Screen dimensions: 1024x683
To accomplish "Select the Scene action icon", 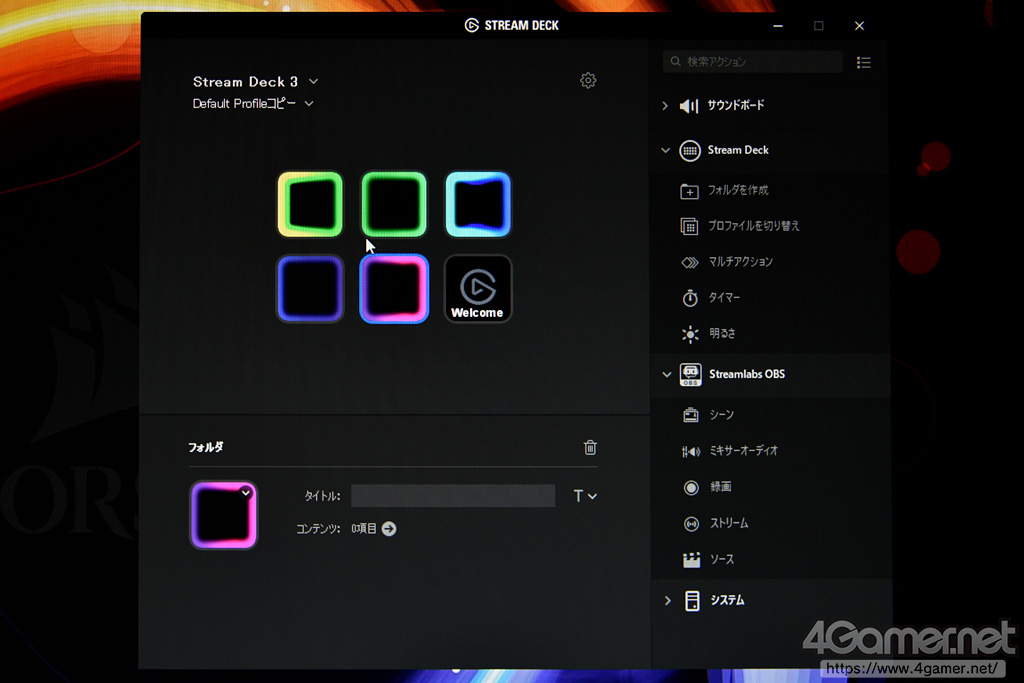I will (x=690, y=415).
